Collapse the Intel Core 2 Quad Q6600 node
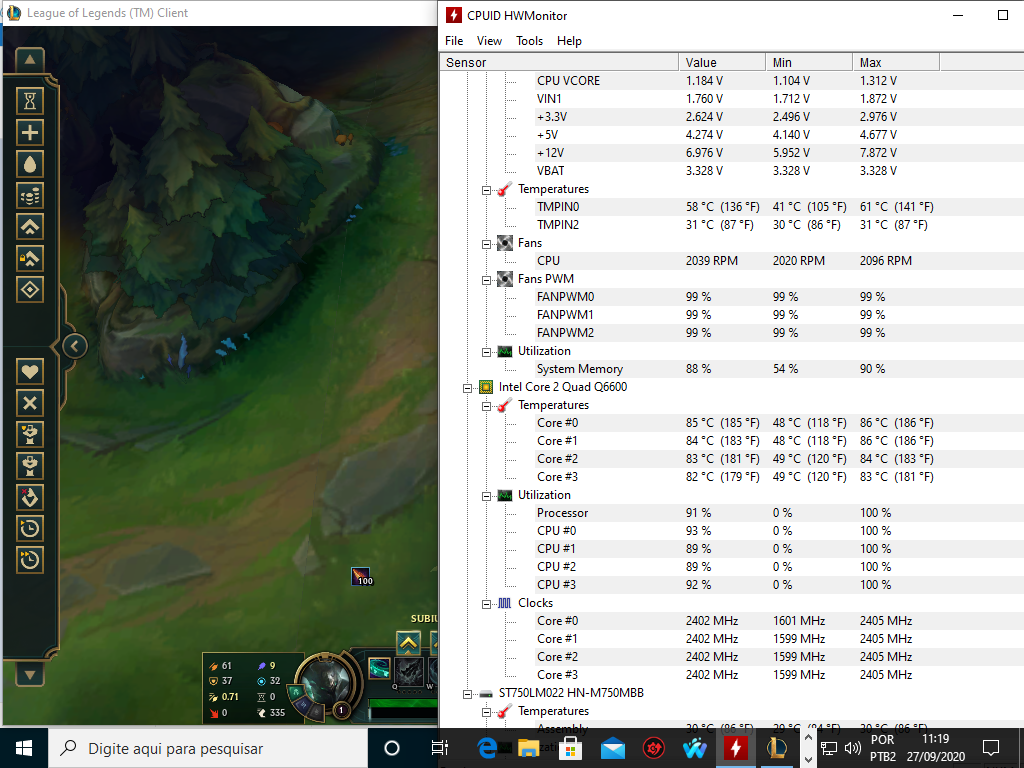The image size is (1024, 768). click(468, 388)
